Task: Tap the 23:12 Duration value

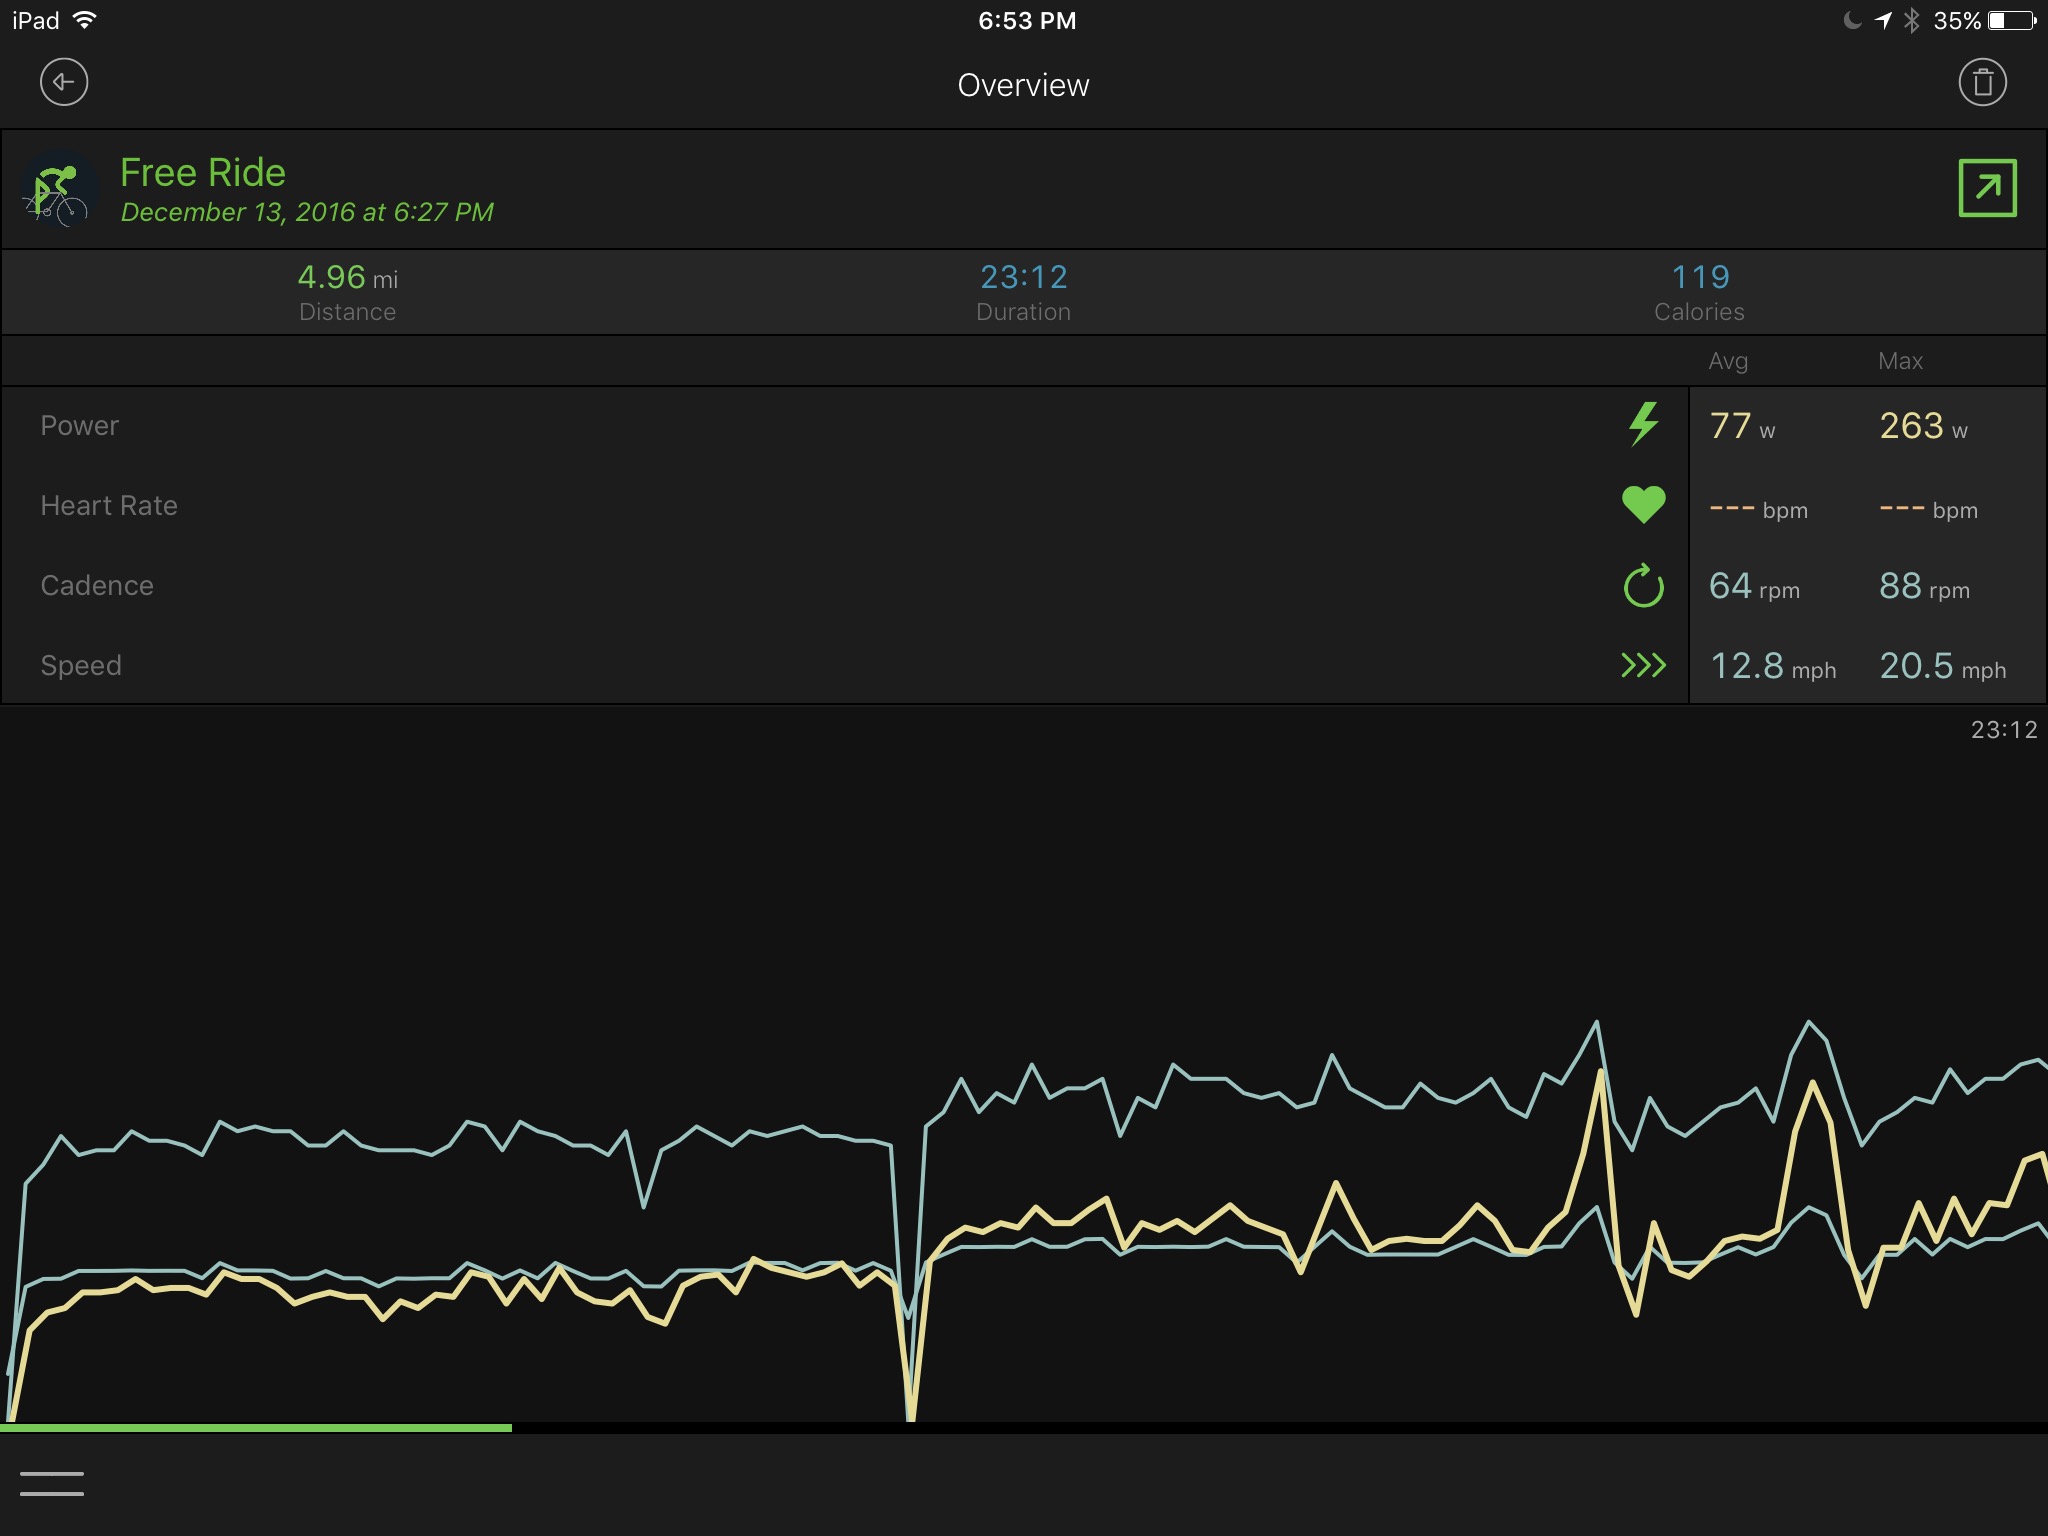Action: coord(1024,277)
